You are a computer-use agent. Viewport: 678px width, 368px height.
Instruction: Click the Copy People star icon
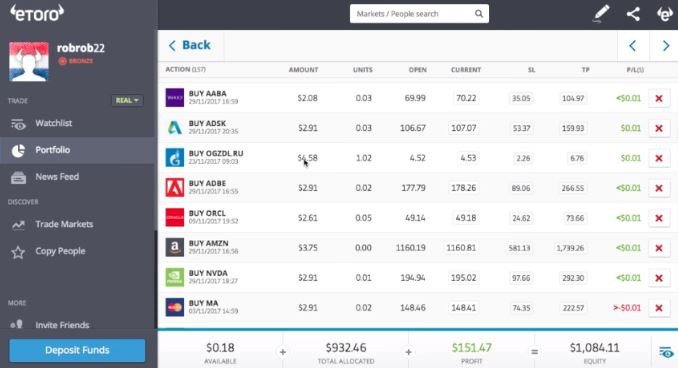pyautogui.click(x=18, y=252)
